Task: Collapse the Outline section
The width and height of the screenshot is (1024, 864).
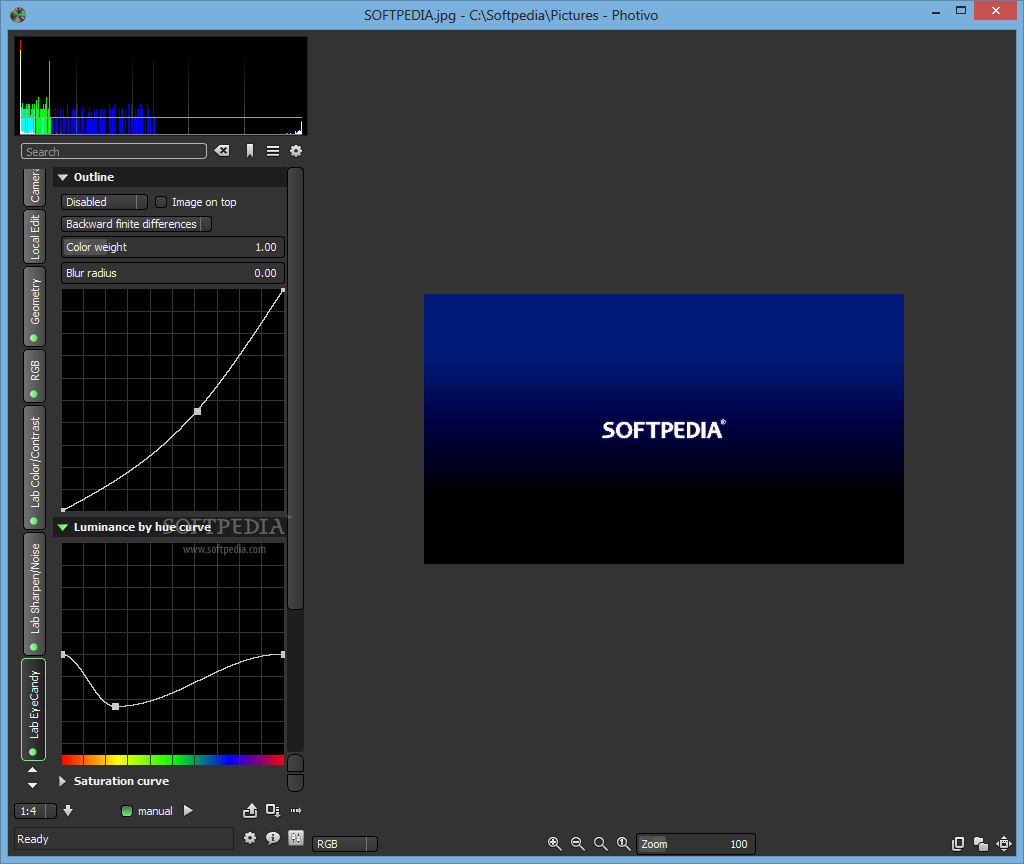Action: (x=63, y=177)
